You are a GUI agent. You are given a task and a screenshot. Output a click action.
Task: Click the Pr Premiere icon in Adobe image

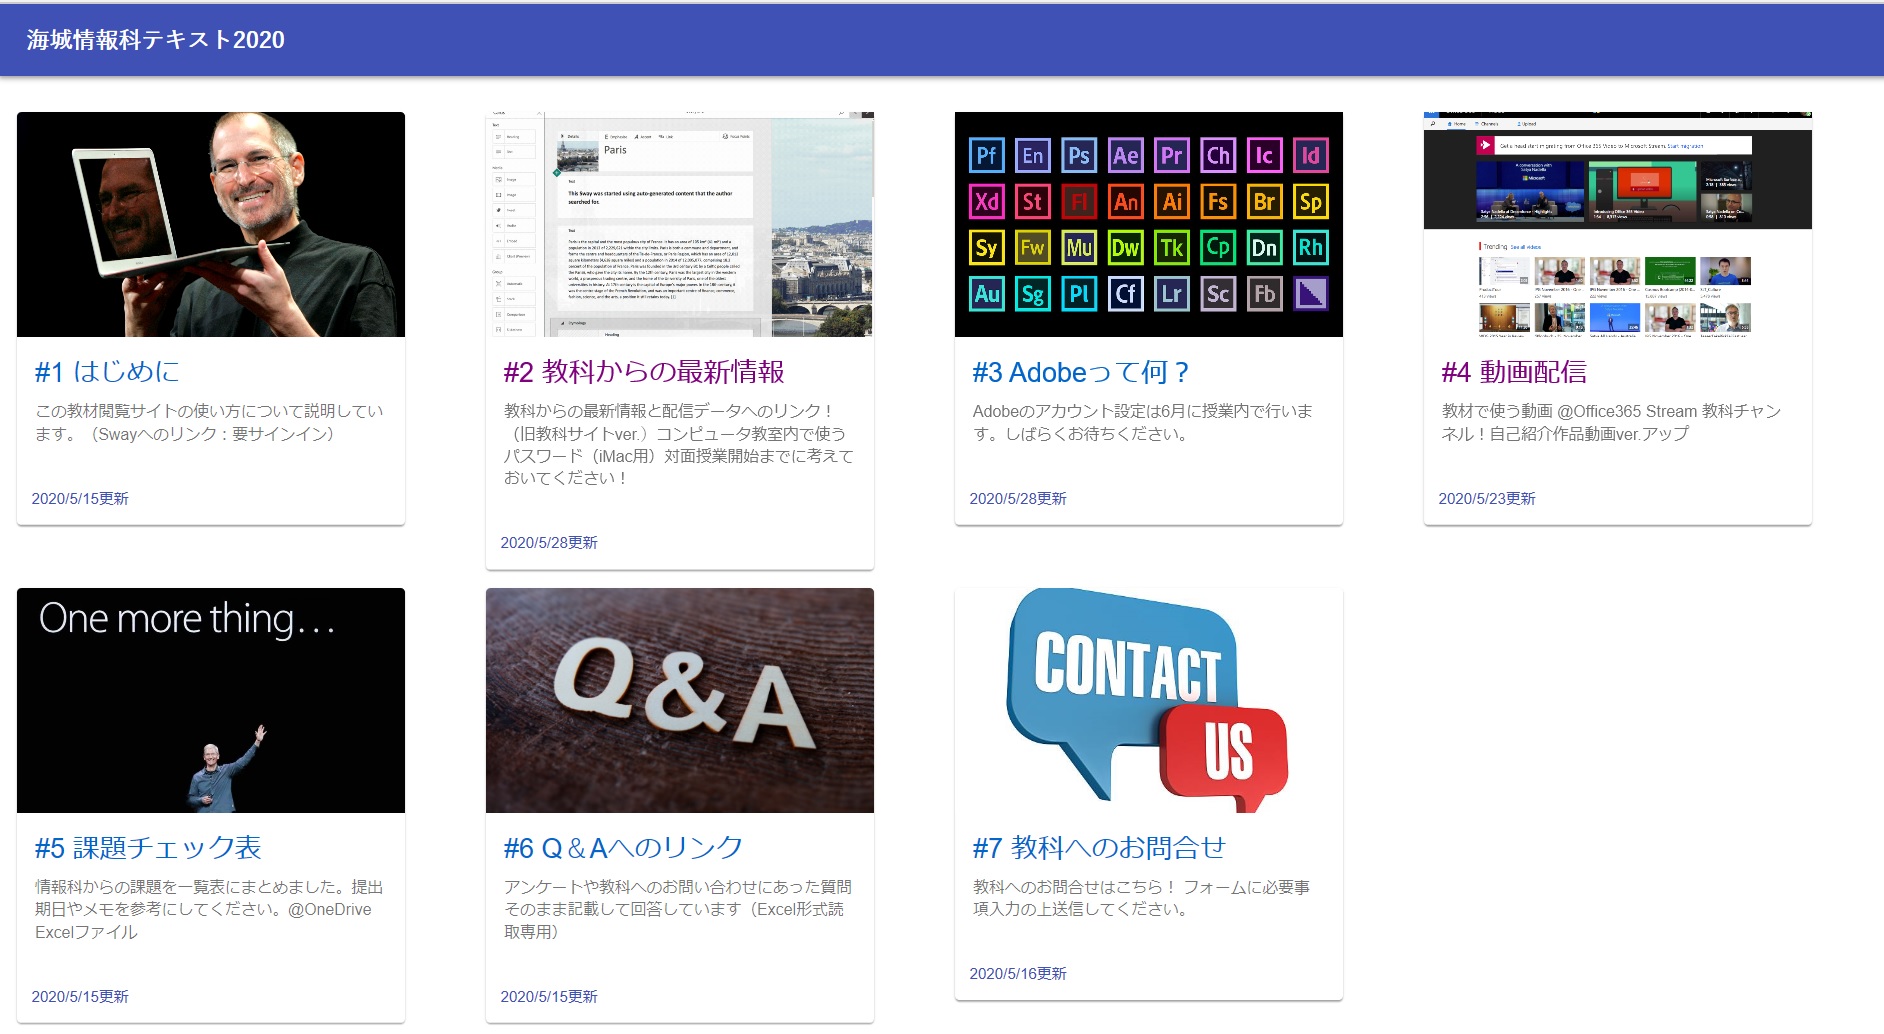(1172, 155)
